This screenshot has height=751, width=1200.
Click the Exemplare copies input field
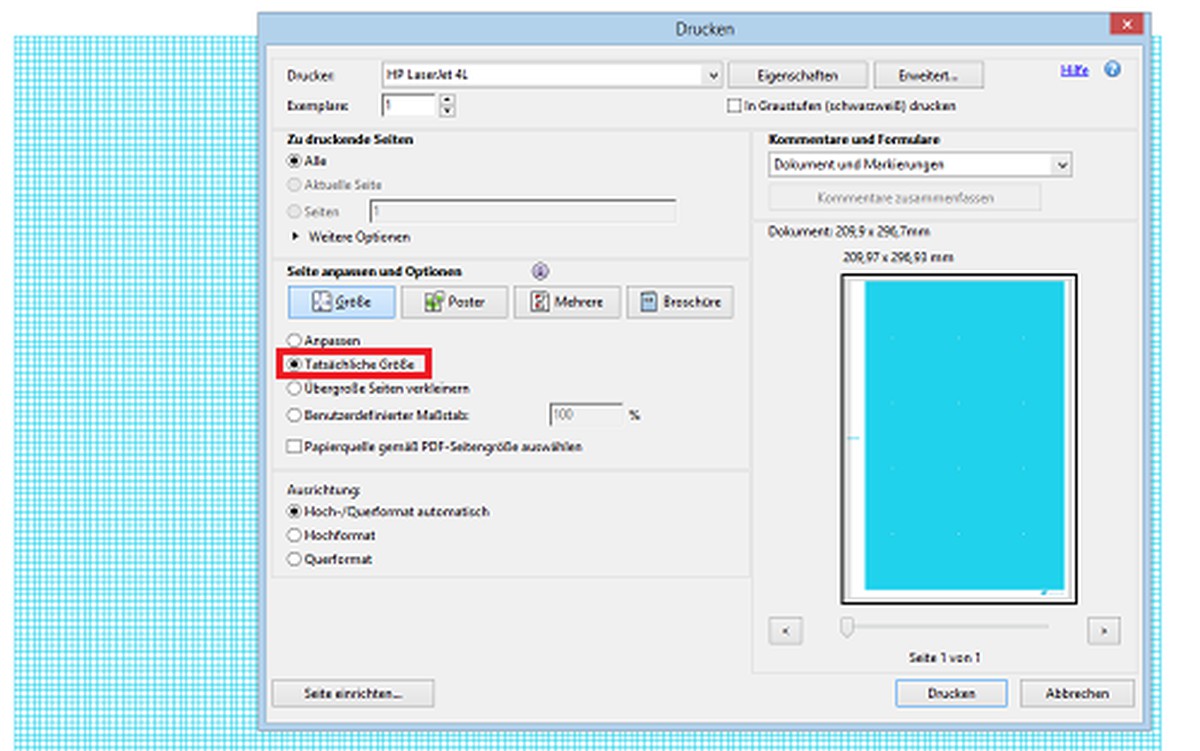tap(409, 105)
